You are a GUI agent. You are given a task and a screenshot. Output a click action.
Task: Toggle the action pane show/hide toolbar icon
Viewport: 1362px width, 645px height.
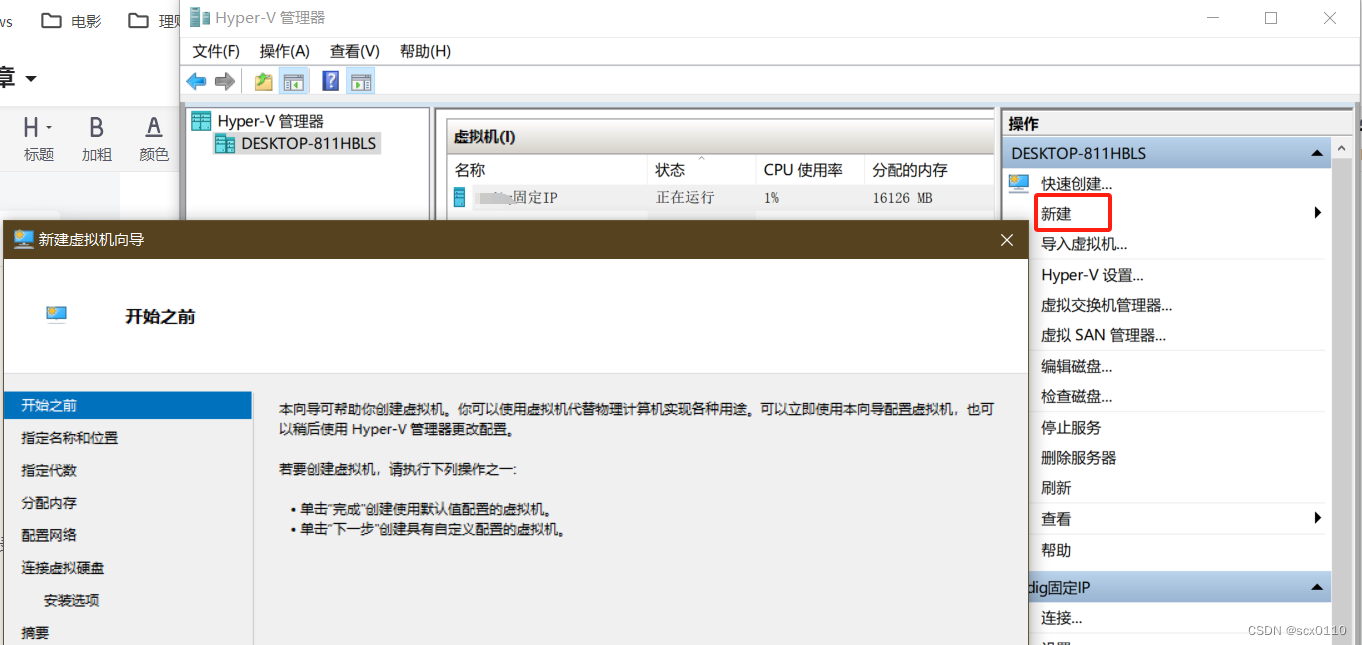coord(361,81)
